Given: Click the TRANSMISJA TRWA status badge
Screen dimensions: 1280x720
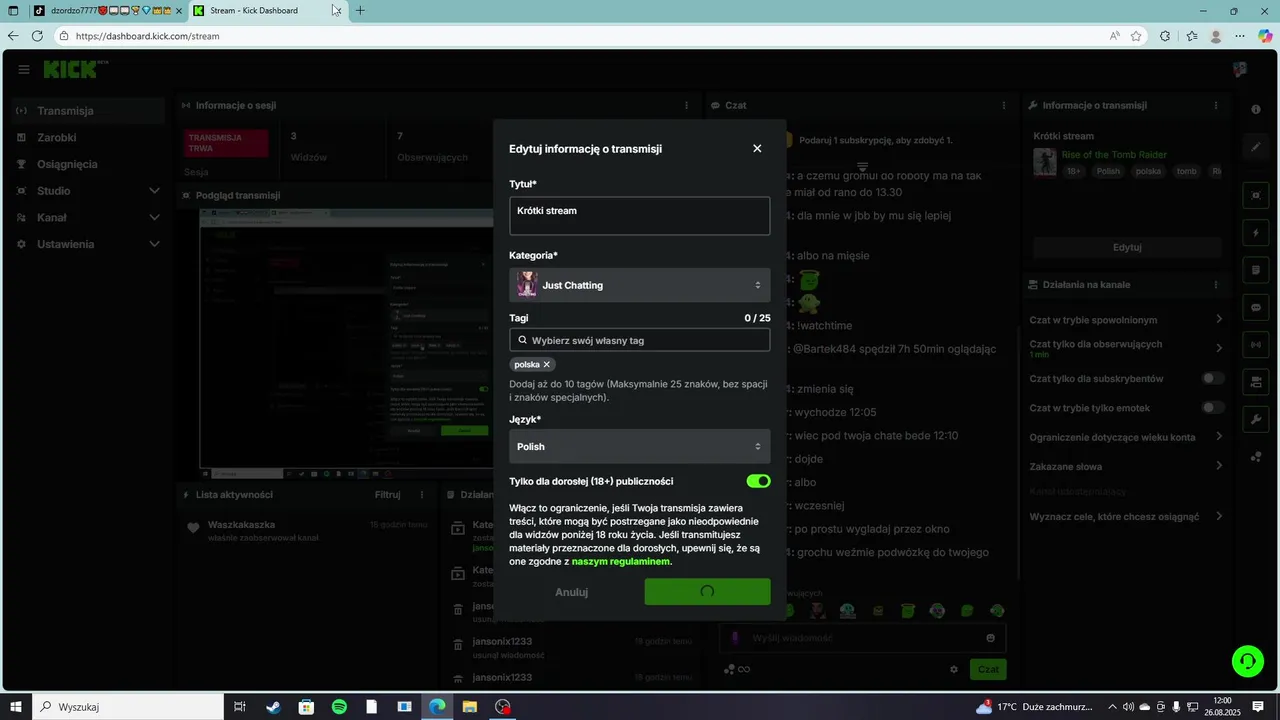Looking at the screenshot, I should [x=226, y=143].
